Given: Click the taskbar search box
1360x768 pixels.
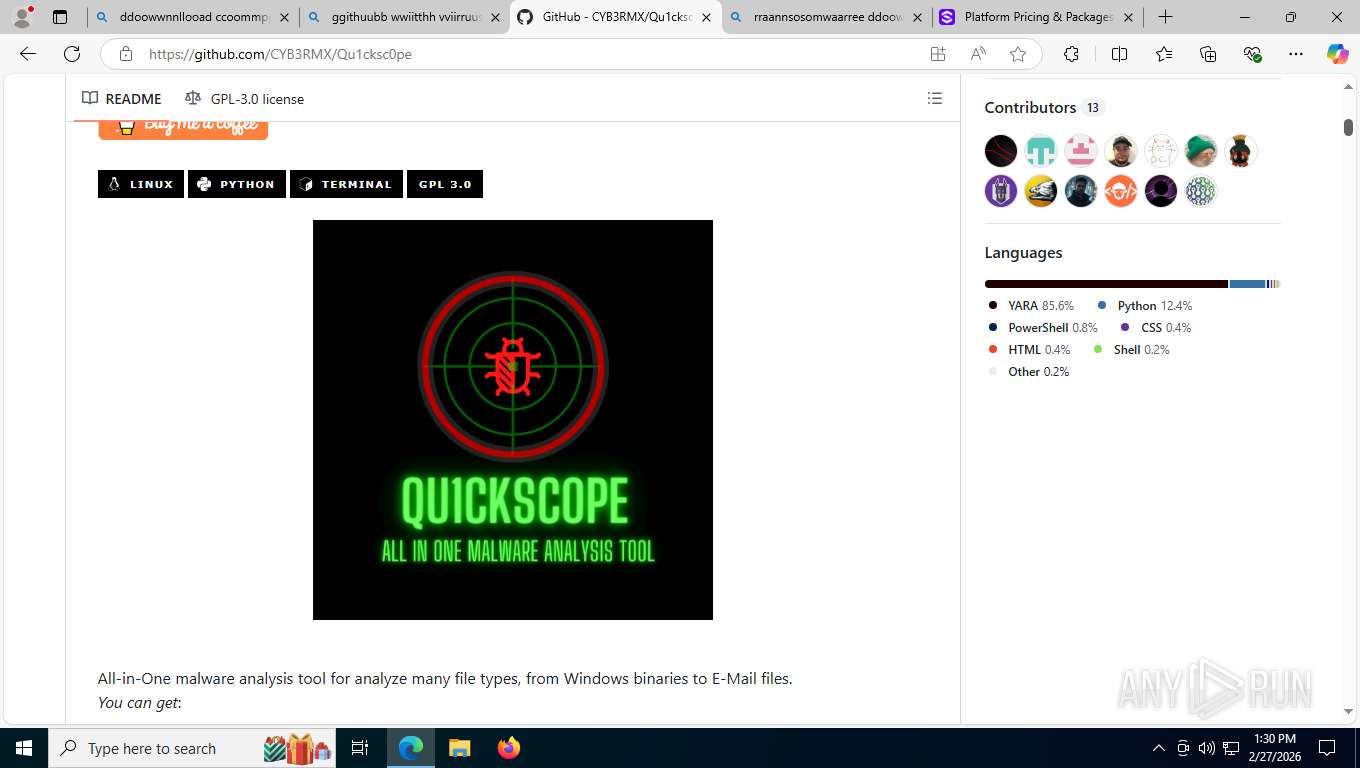Looking at the screenshot, I should [x=193, y=748].
